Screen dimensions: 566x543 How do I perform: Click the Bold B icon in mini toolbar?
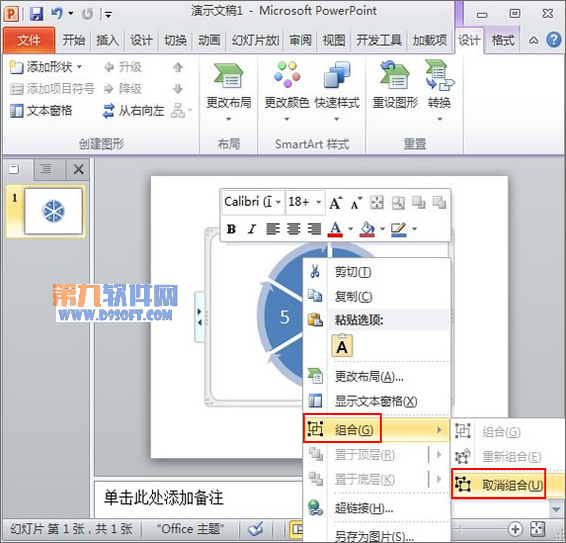tap(231, 229)
